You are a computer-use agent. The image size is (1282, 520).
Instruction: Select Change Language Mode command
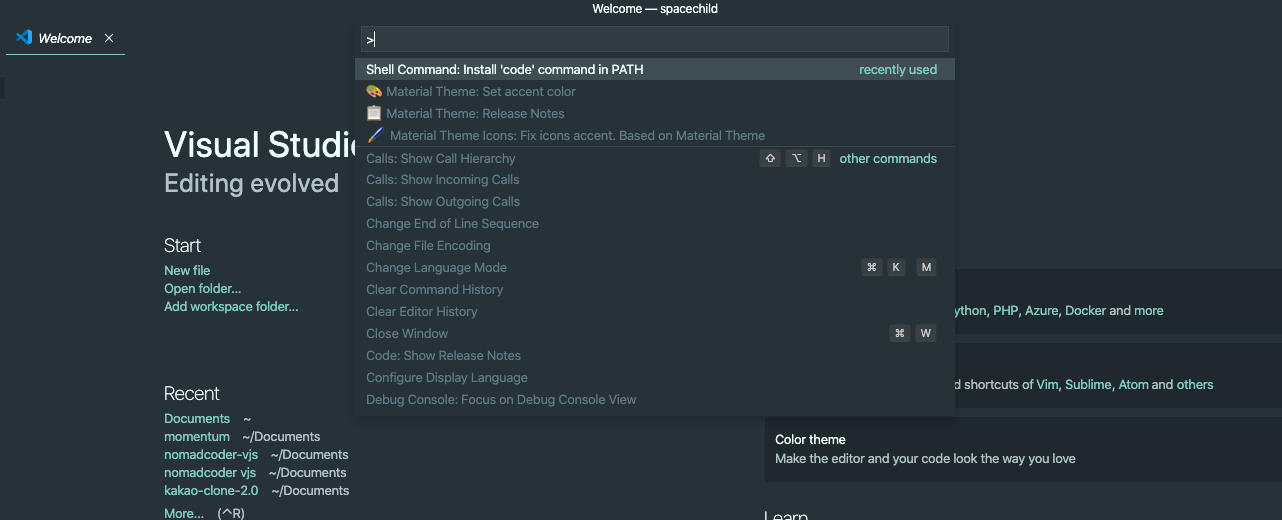[x=655, y=267]
